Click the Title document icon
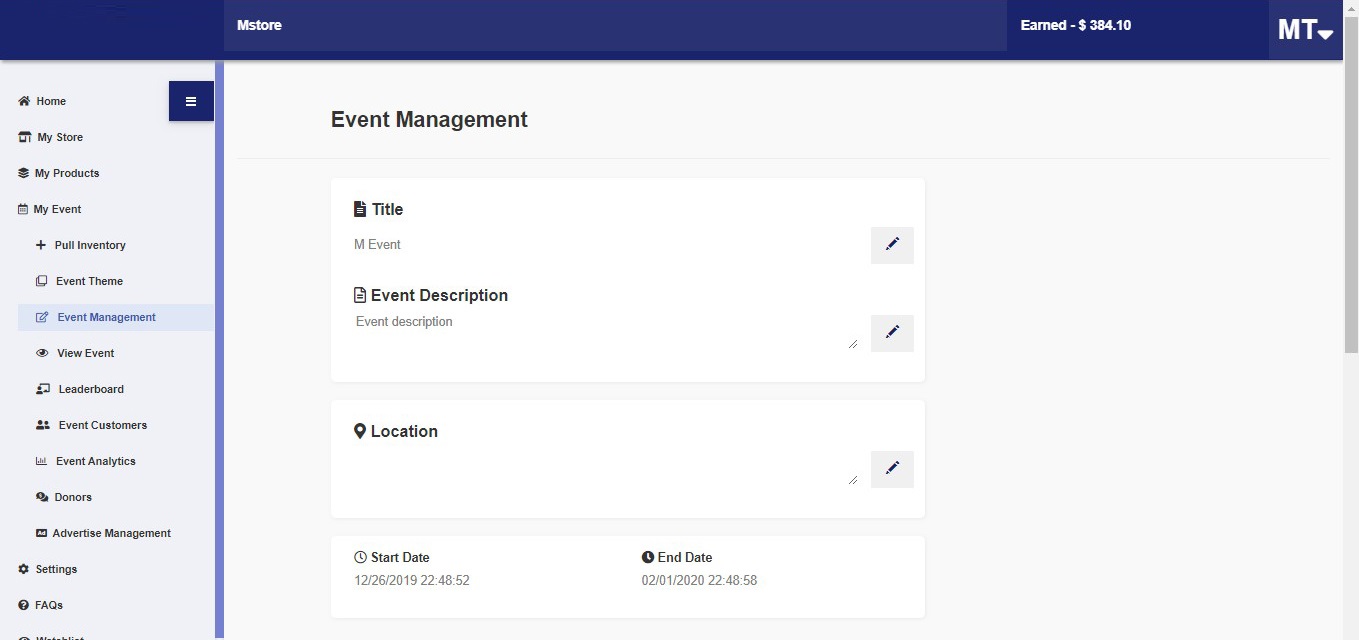1359x640 pixels. click(x=360, y=209)
